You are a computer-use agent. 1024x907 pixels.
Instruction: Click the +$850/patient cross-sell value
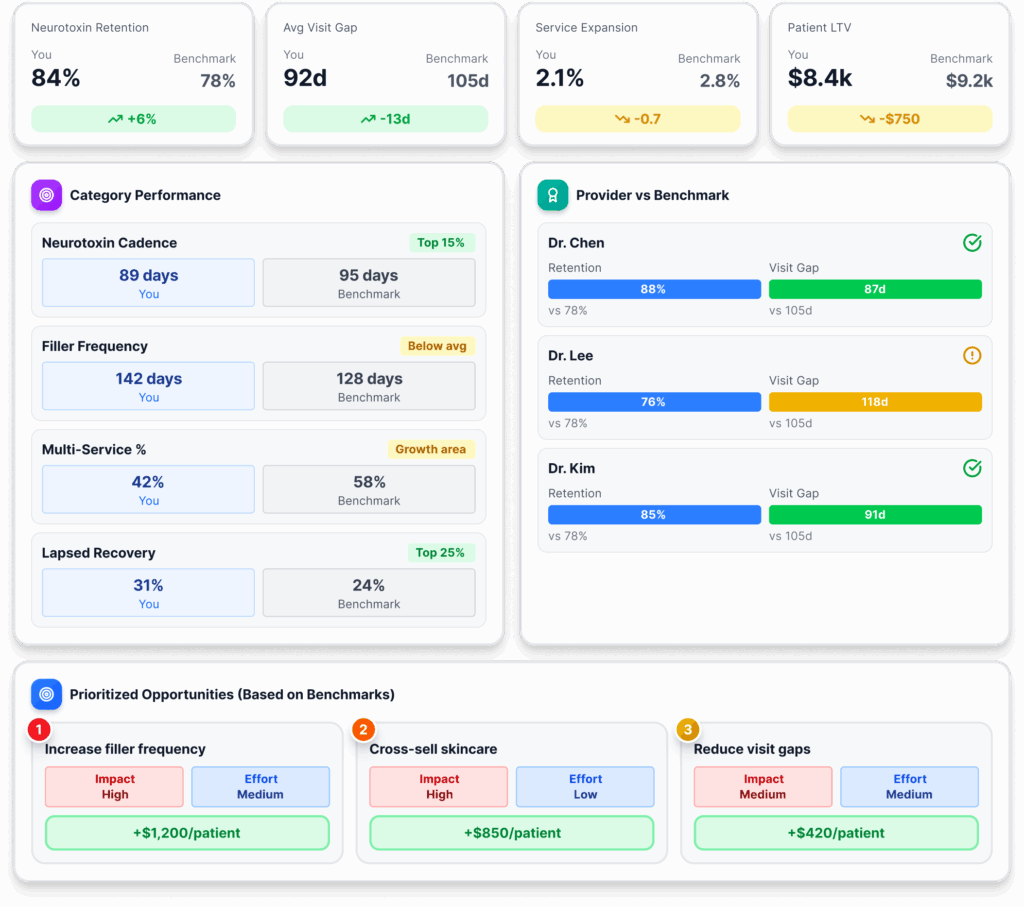click(x=511, y=833)
